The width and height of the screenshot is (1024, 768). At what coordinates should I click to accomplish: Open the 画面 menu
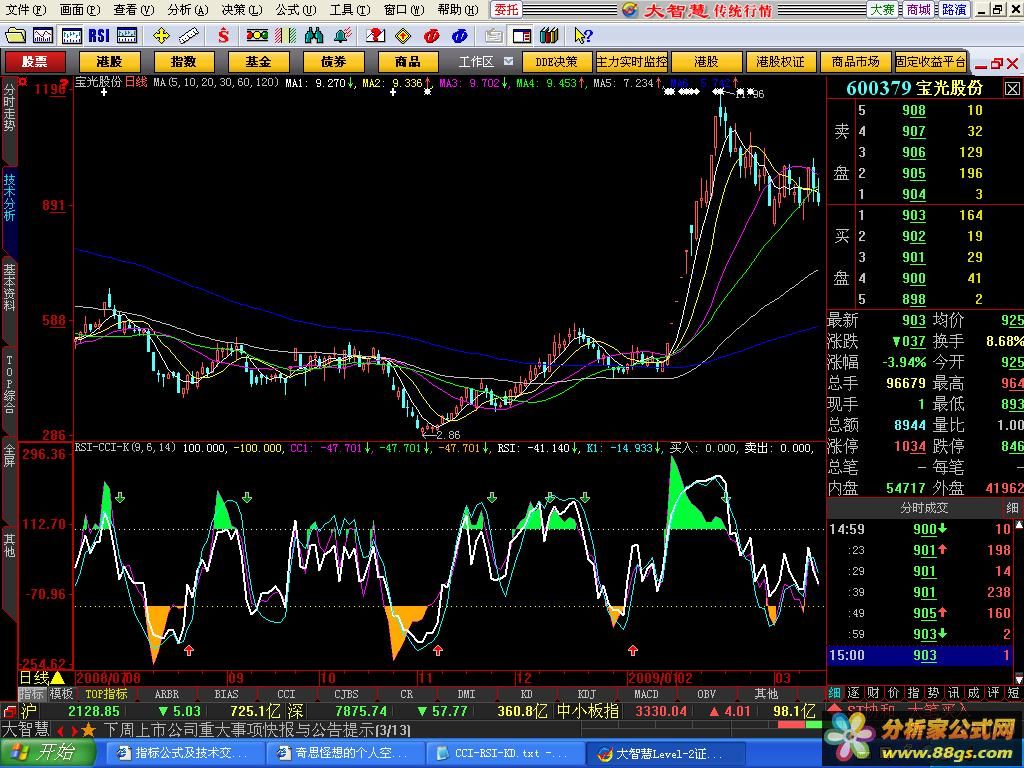[x=80, y=10]
